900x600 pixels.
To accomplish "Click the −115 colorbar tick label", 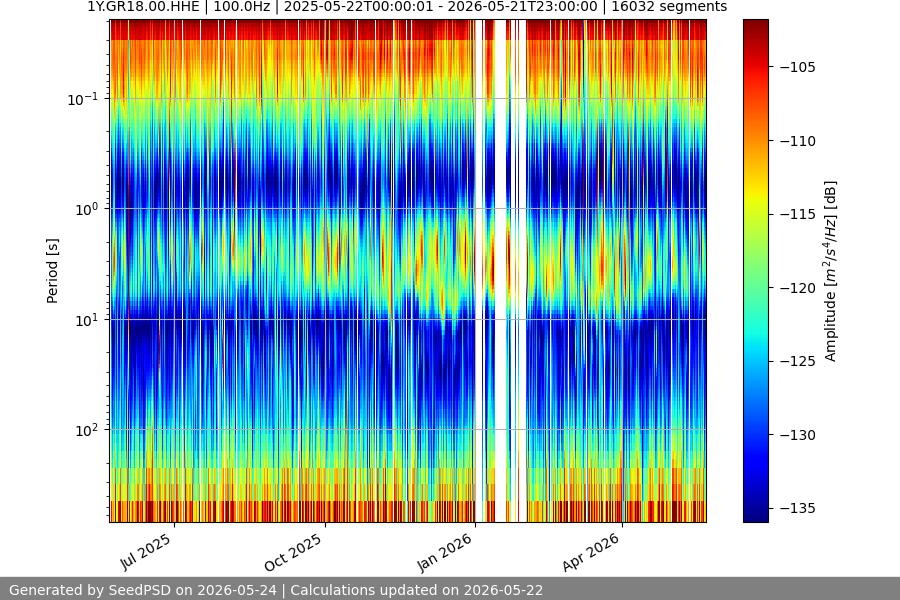I will (797, 214).
